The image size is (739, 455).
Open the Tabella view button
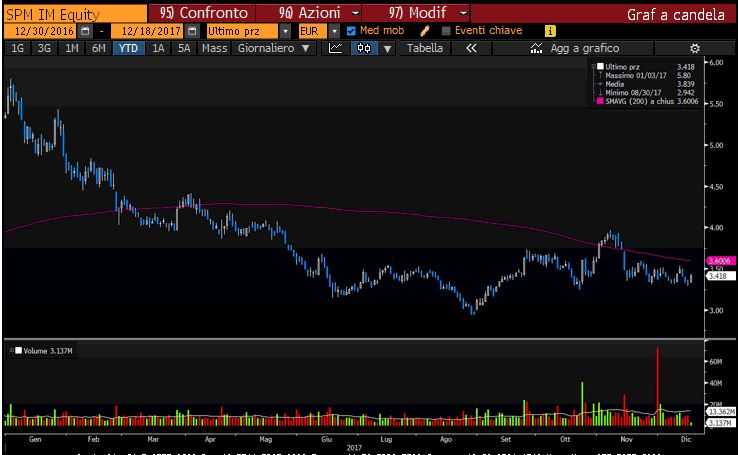click(x=425, y=48)
